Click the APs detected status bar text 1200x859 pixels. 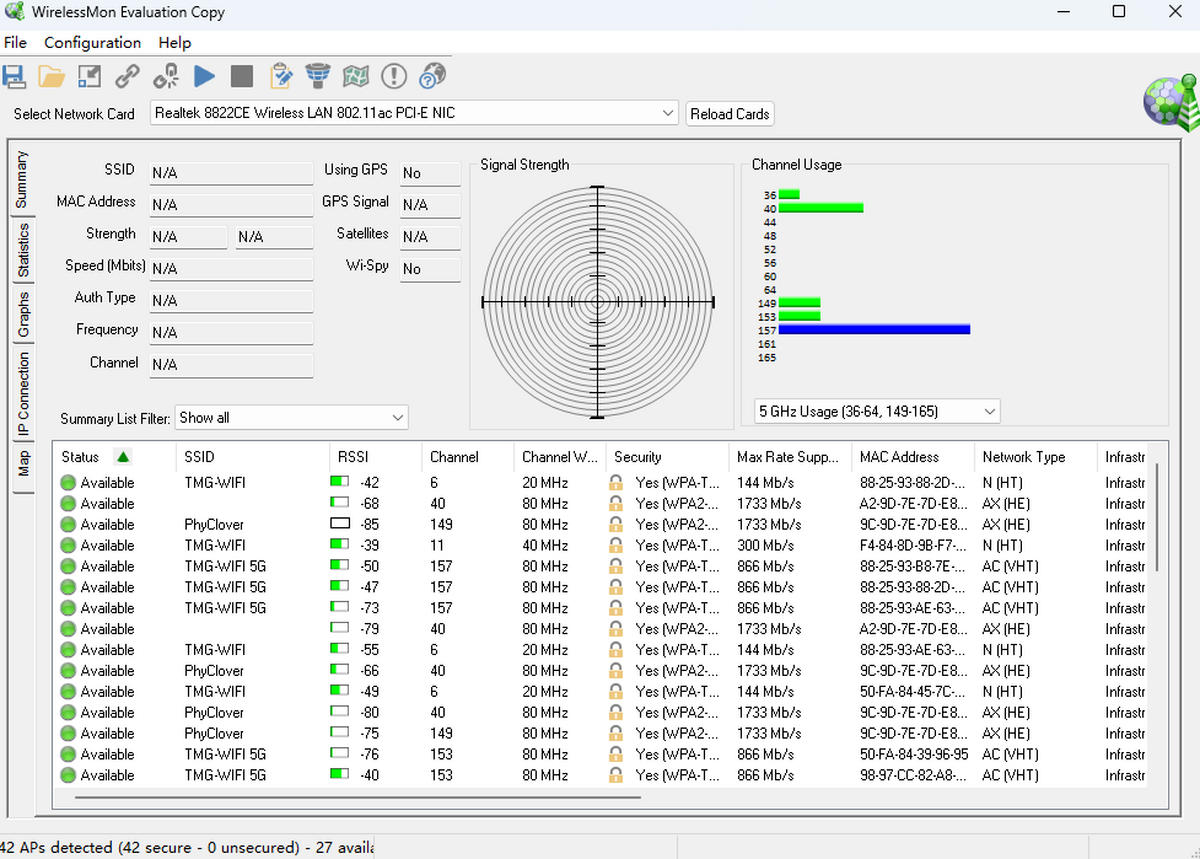pyautogui.click(x=187, y=847)
